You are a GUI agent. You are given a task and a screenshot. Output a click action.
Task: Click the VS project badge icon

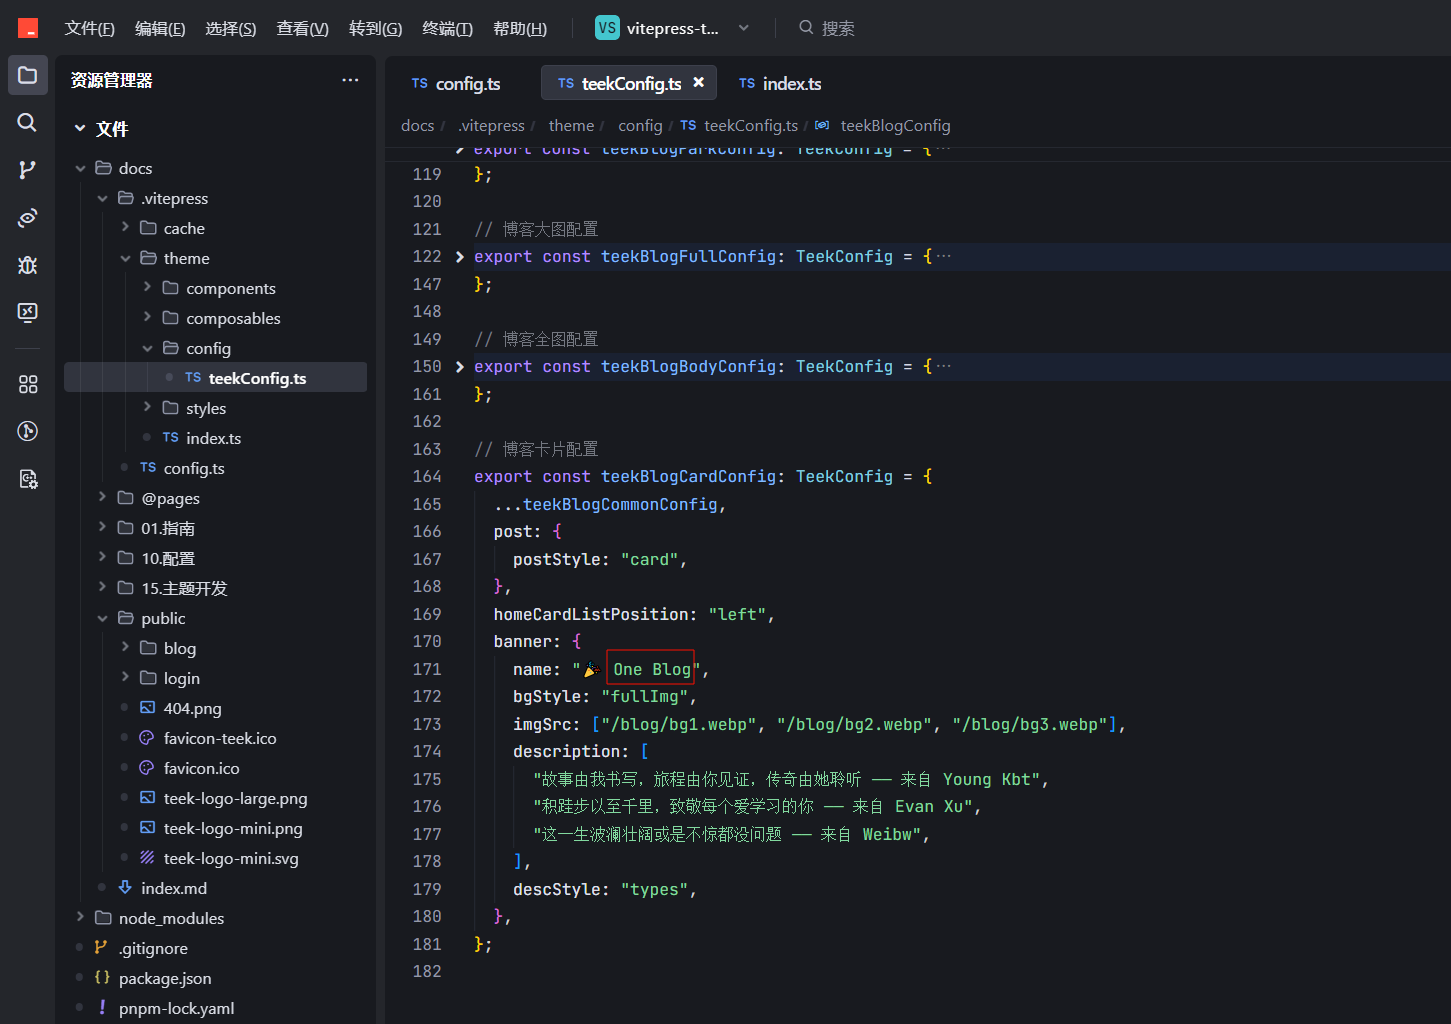[x=607, y=28]
